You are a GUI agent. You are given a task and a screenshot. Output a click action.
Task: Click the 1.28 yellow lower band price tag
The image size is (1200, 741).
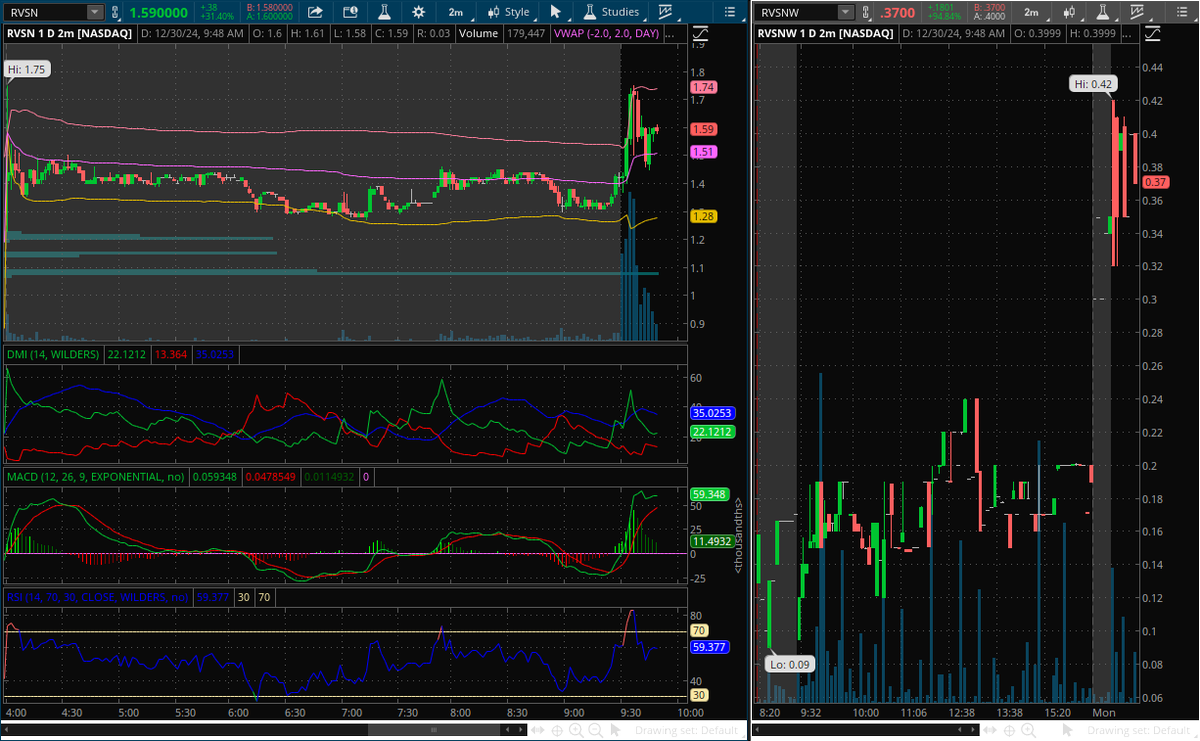(703, 216)
